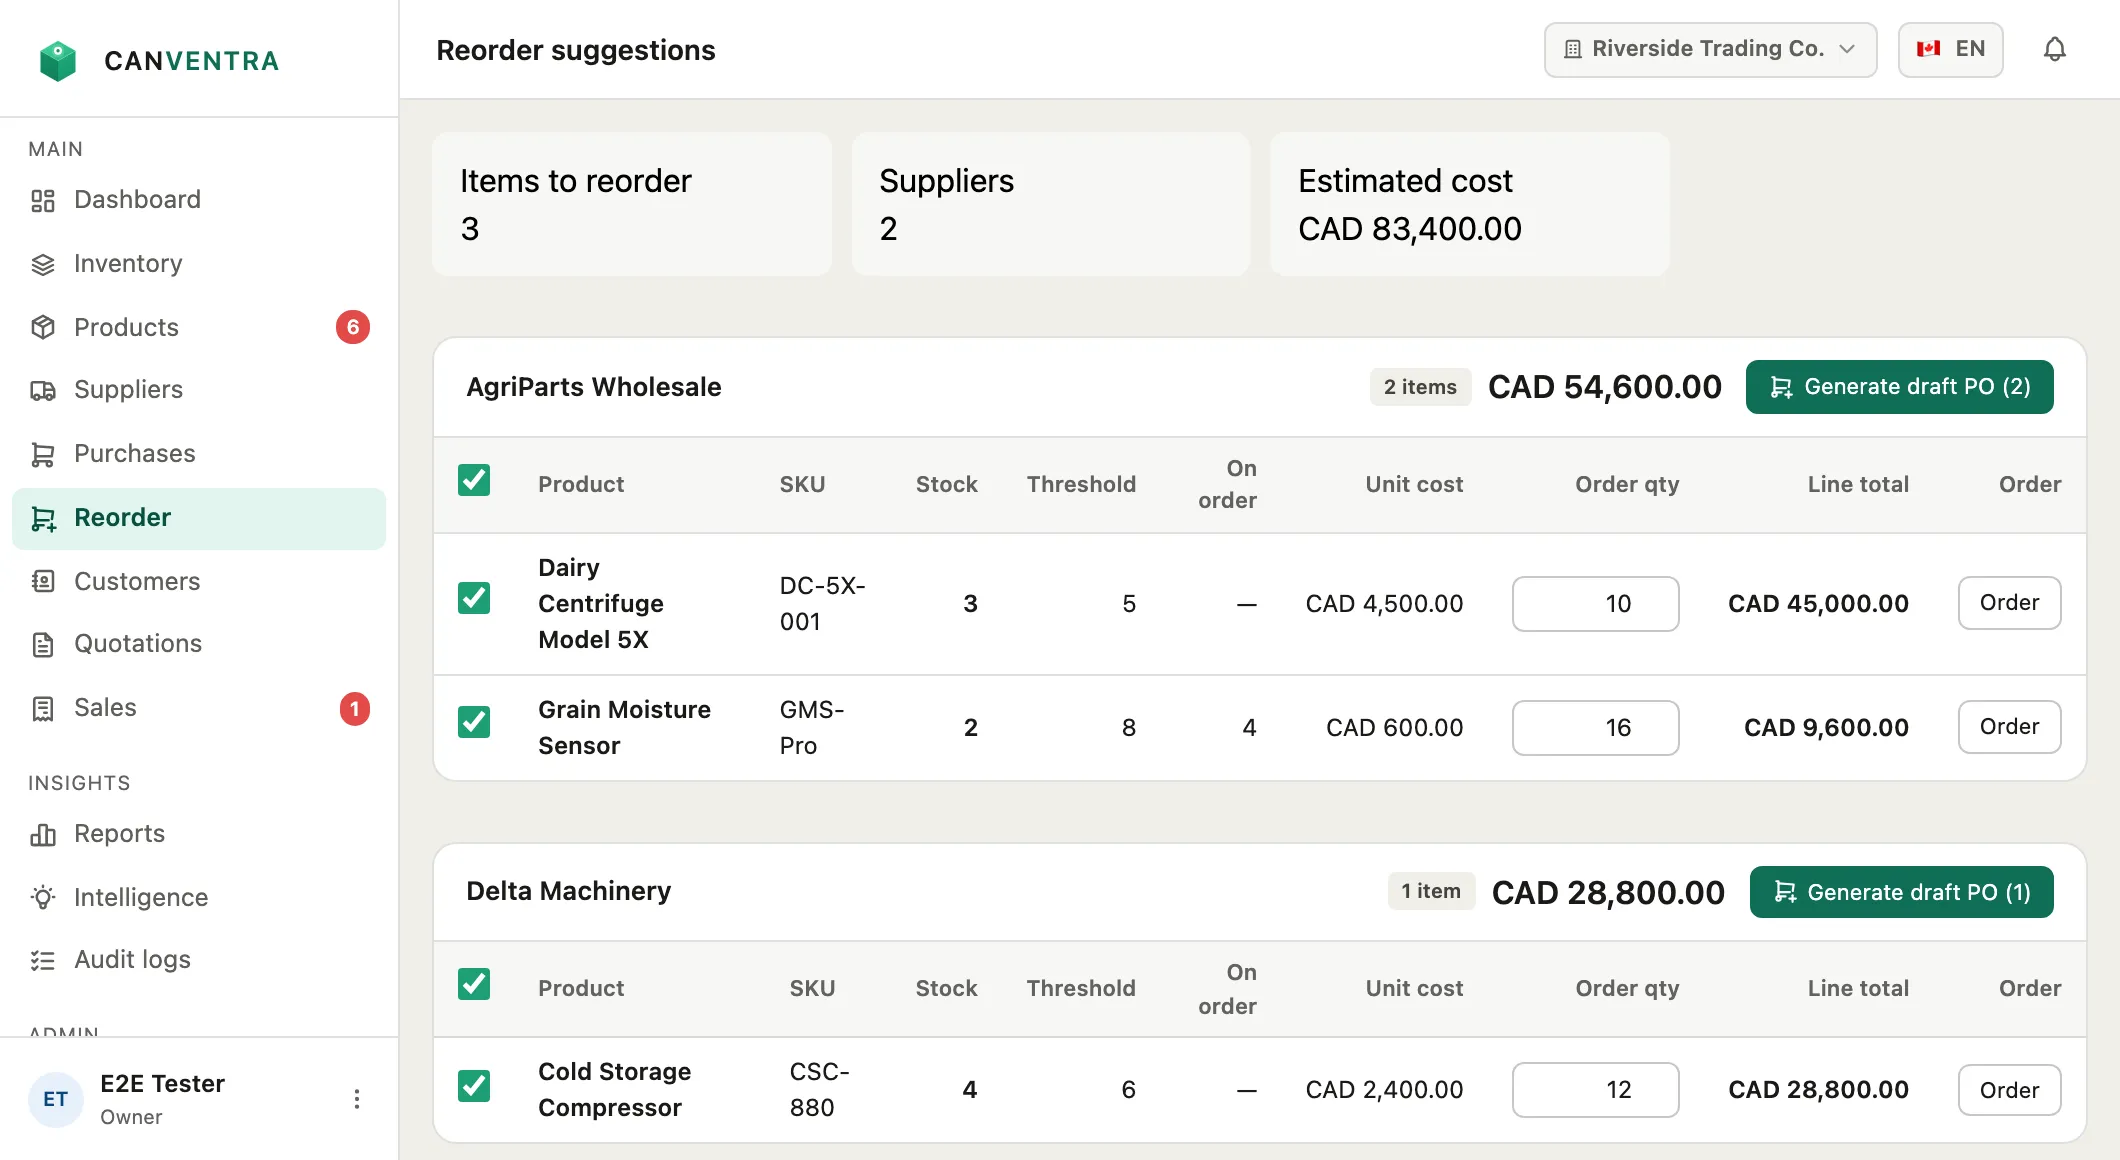Edit order qty field showing 10

tap(1595, 604)
